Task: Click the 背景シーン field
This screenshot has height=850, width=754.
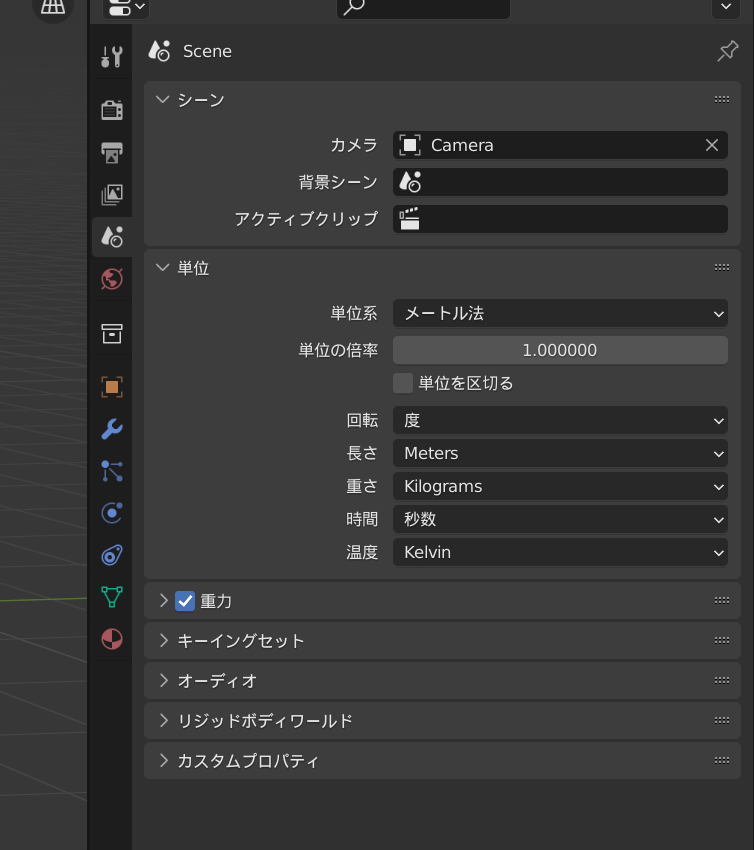Action: click(x=560, y=182)
